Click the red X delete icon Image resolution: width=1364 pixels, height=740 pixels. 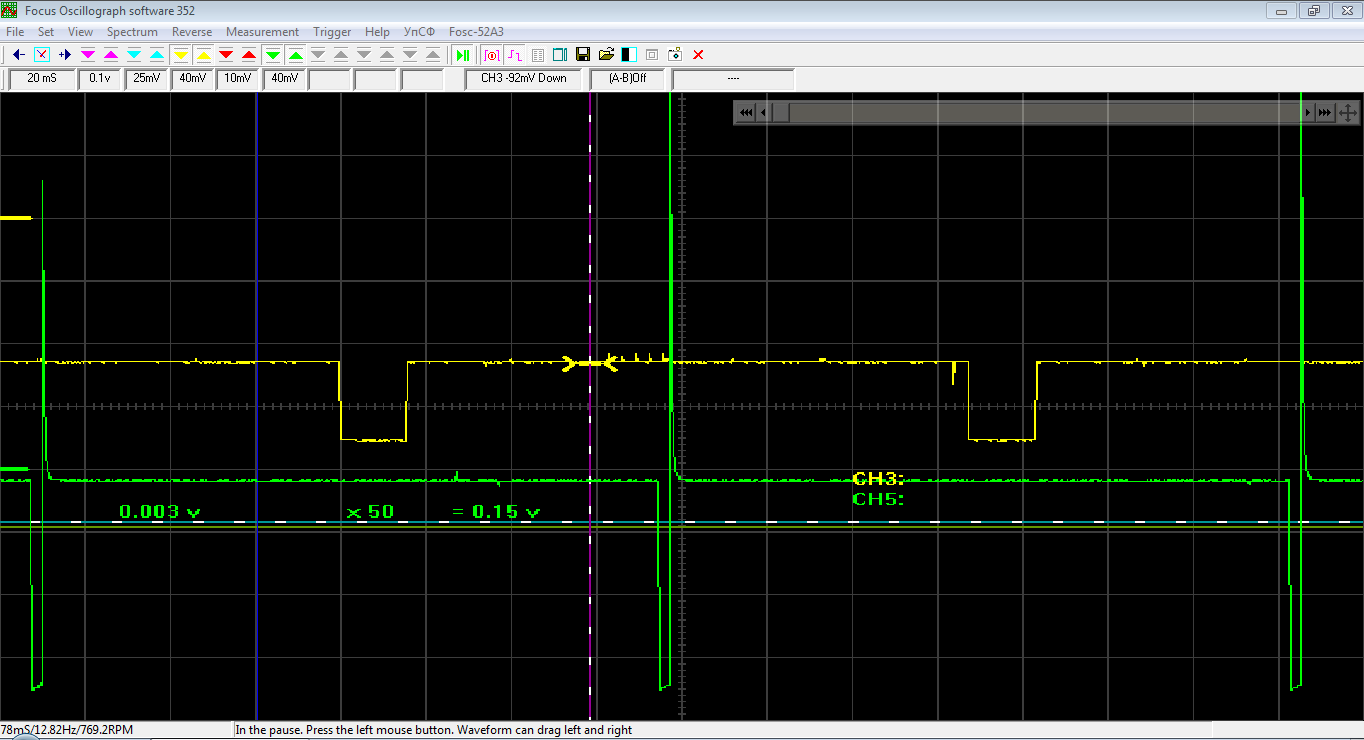coord(698,54)
